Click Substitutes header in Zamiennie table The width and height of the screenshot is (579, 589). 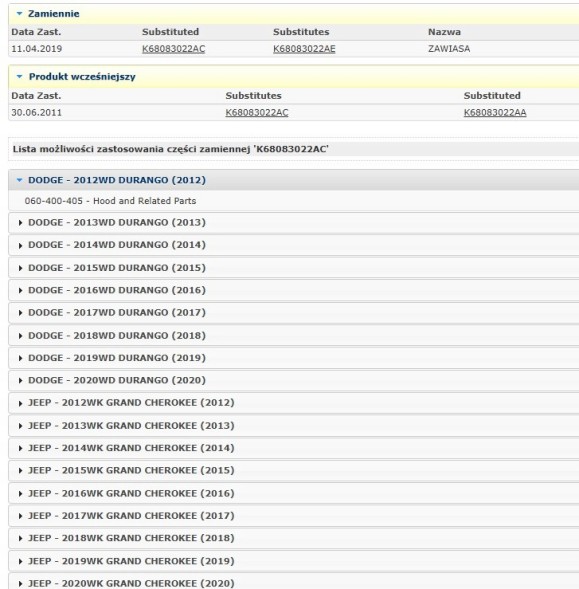(301, 32)
